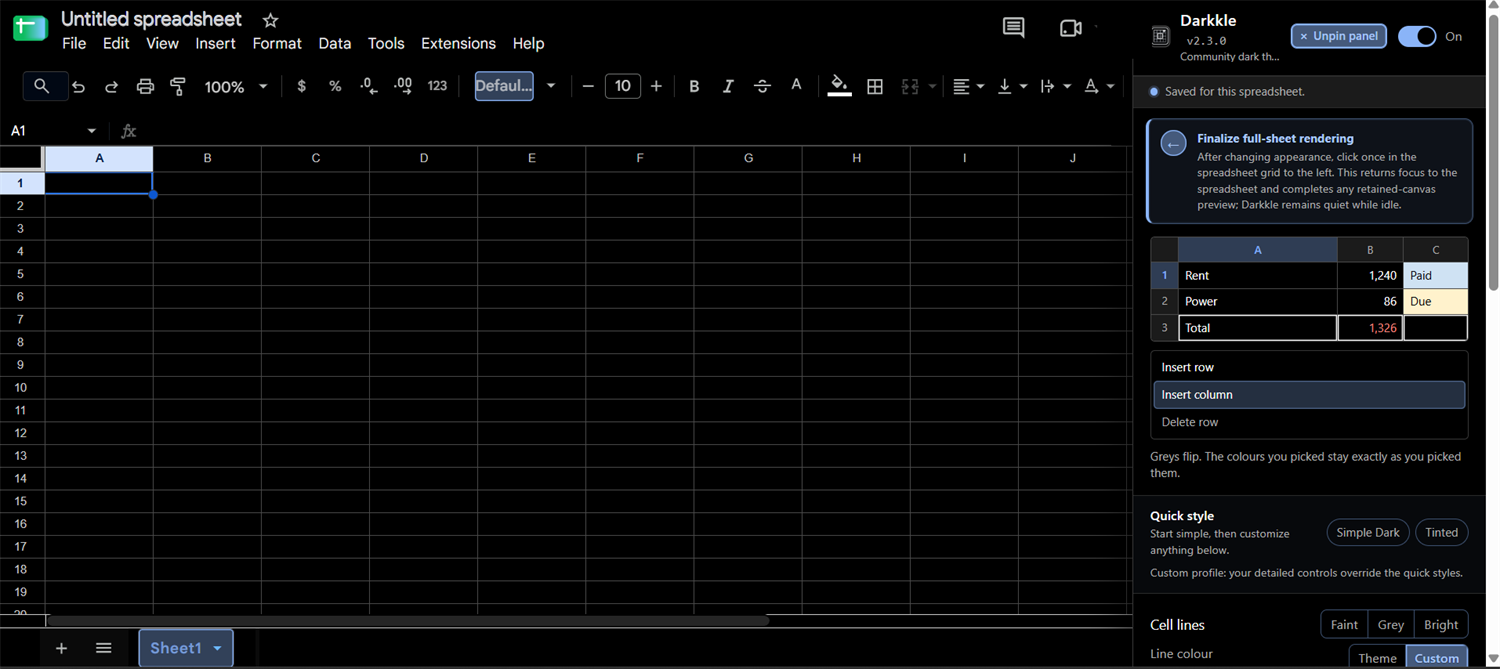Image resolution: width=1500 pixels, height=669 pixels.
Task: Open the Text color A icon
Action: [796, 86]
